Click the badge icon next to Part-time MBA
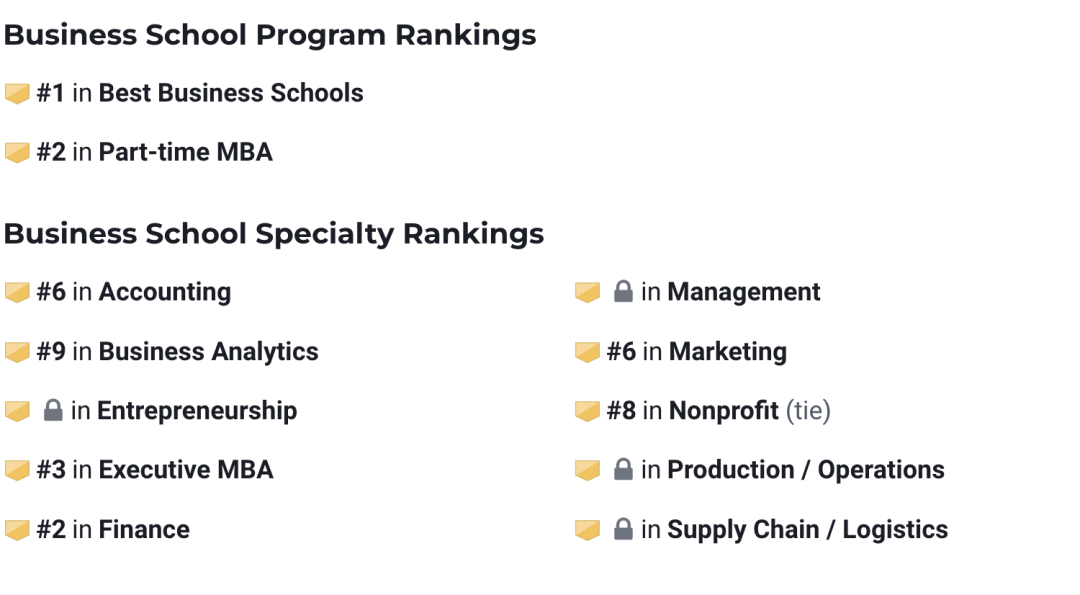This screenshot has height=595, width=1080. tap(17, 153)
